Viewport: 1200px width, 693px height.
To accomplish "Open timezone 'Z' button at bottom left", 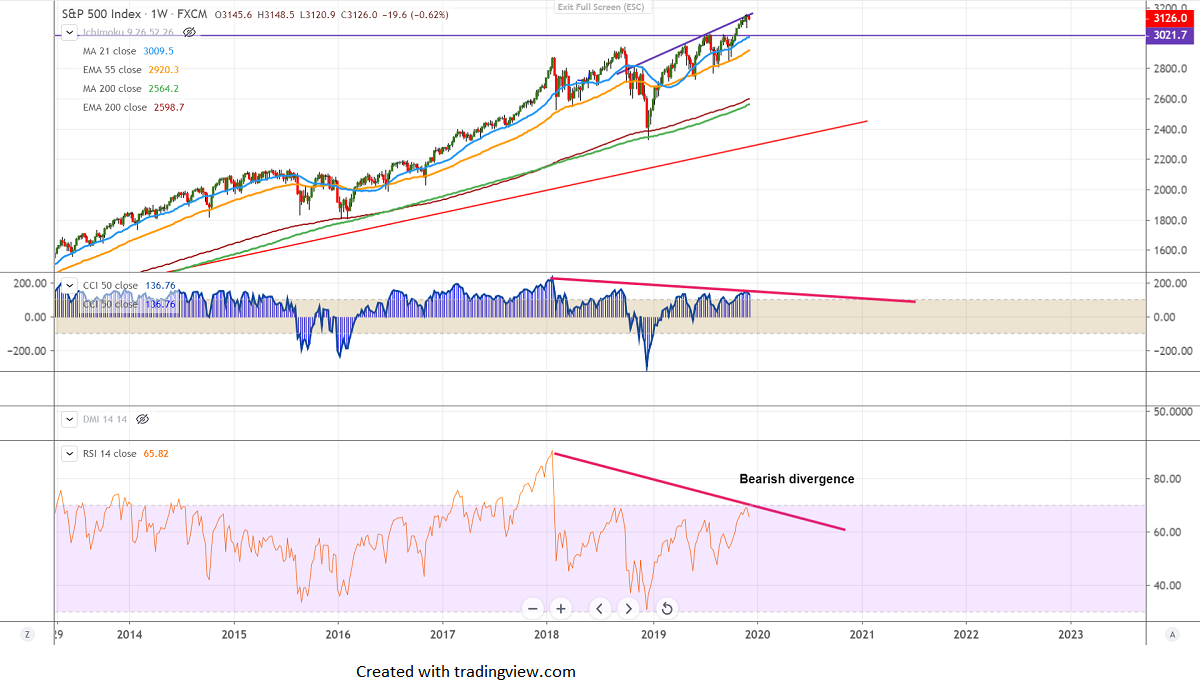I will [28, 634].
